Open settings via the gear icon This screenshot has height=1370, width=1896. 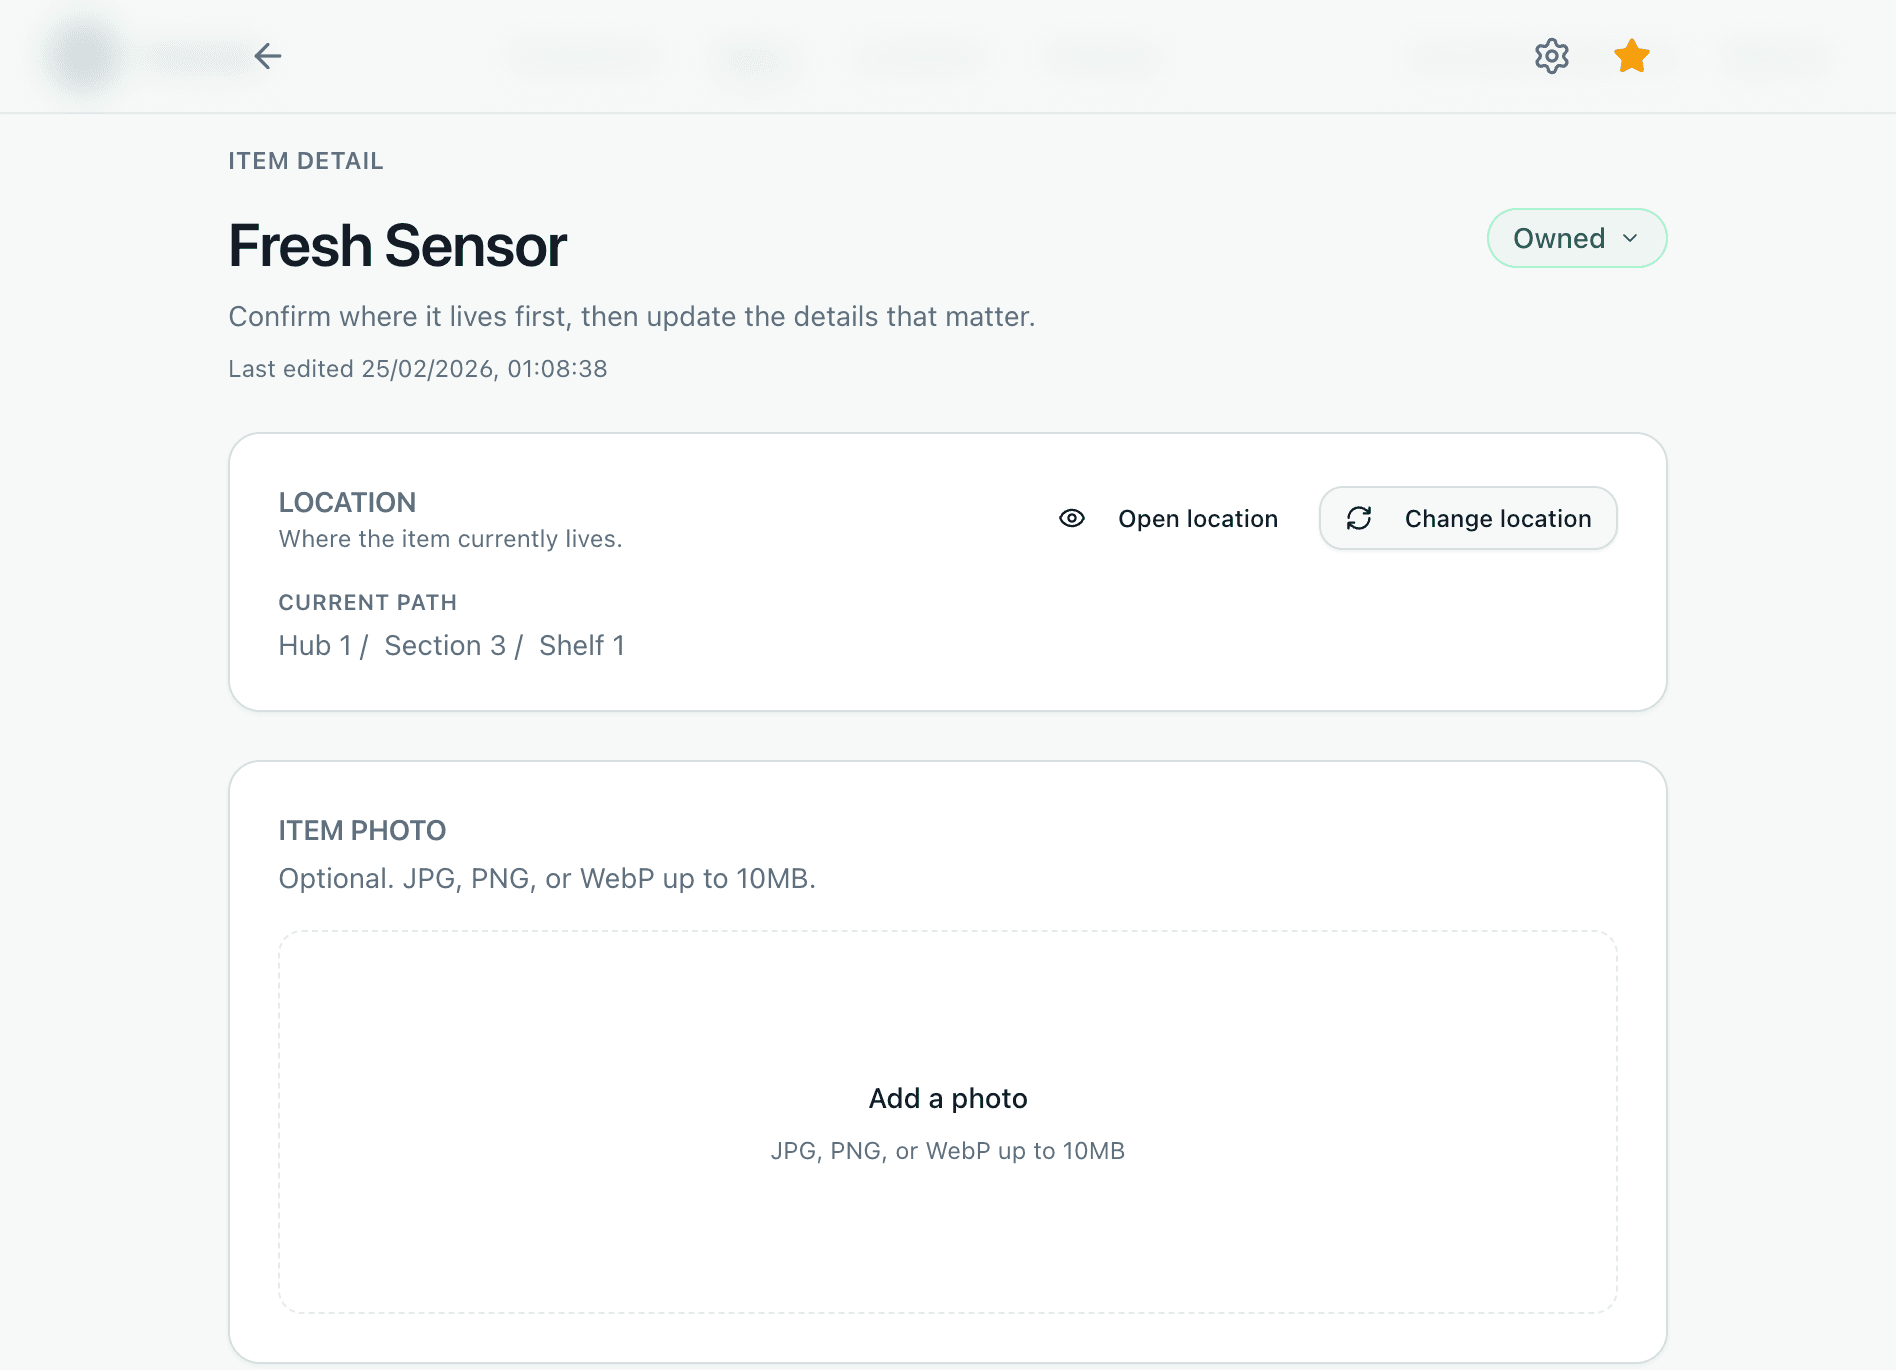tap(1551, 56)
